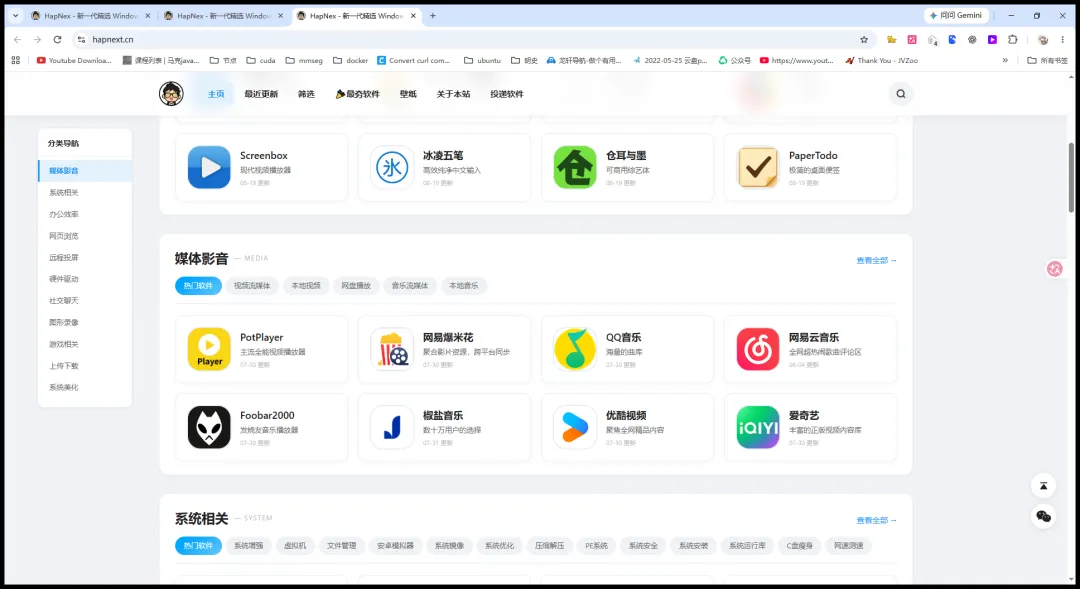Image resolution: width=1080 pixels, height=589 pixels.
Task: Open the 仓耳与墨 green icon
Action: (575, 167)
